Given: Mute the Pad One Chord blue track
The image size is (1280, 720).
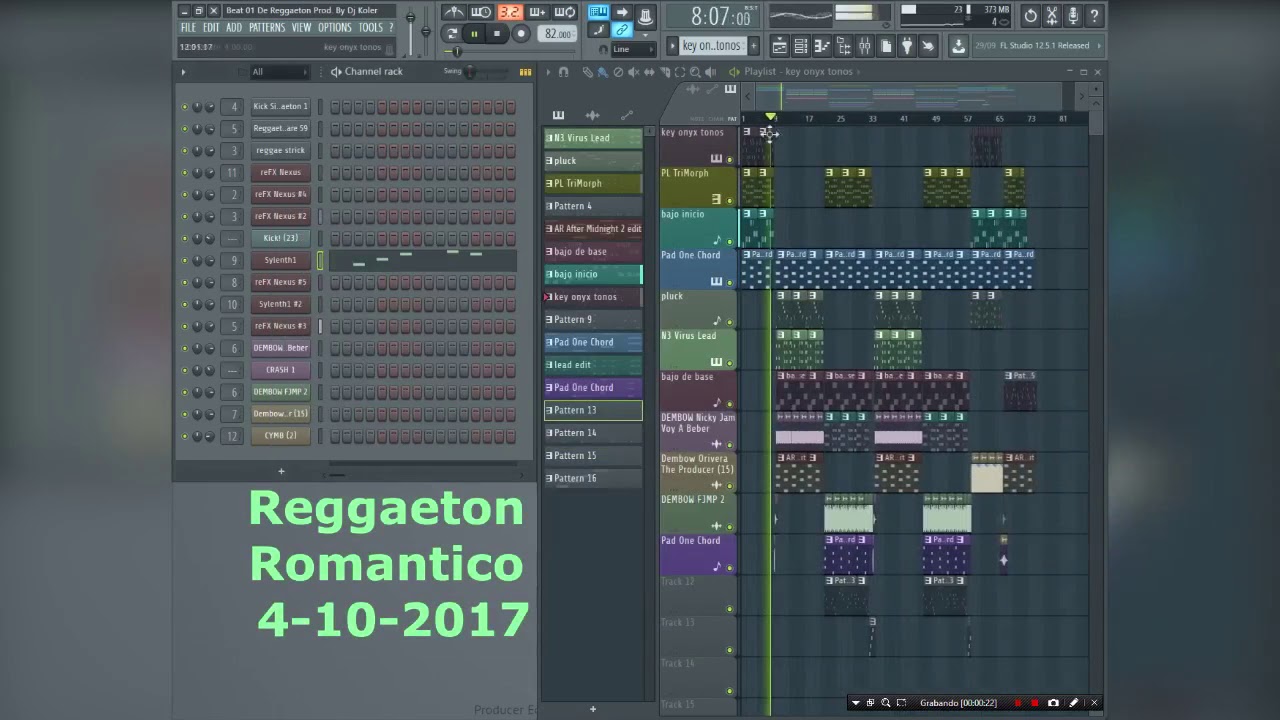Looking at the screenshot, I should click(x=729, y=282).
